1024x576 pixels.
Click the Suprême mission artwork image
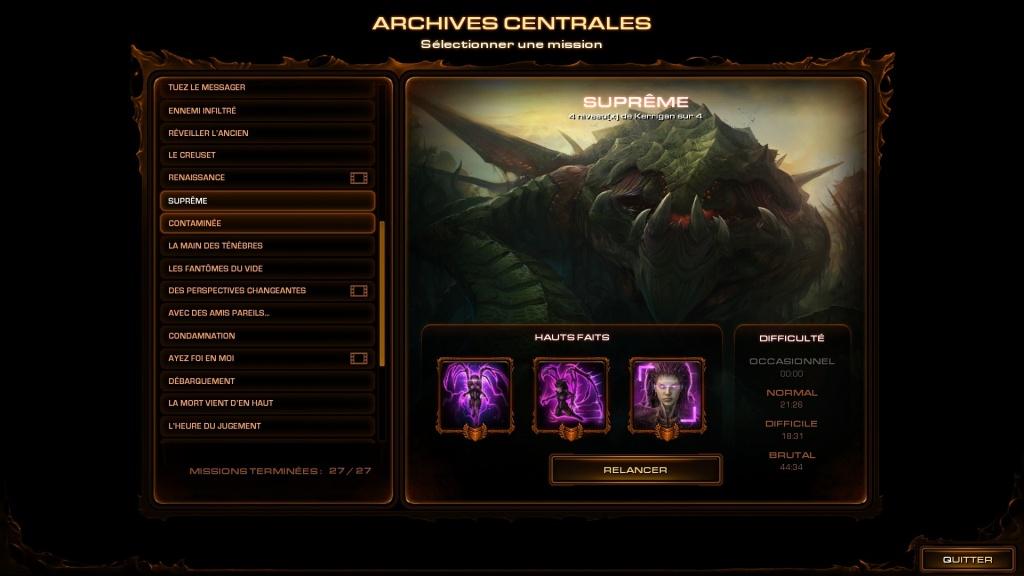[636, 199]
